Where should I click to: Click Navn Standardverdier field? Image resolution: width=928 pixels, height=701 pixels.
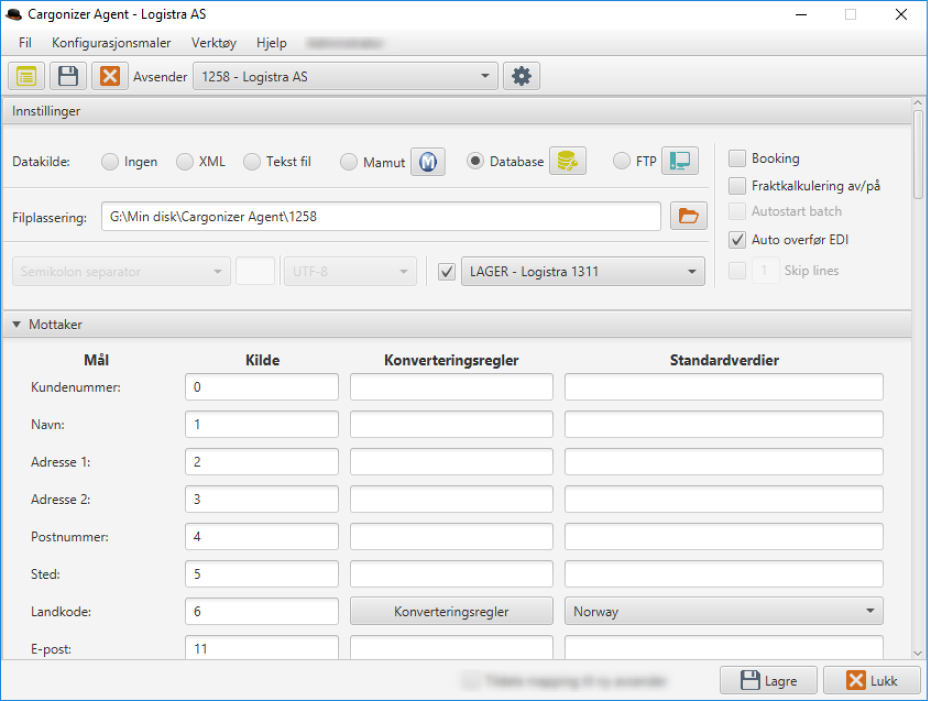(x=724, y=424)
